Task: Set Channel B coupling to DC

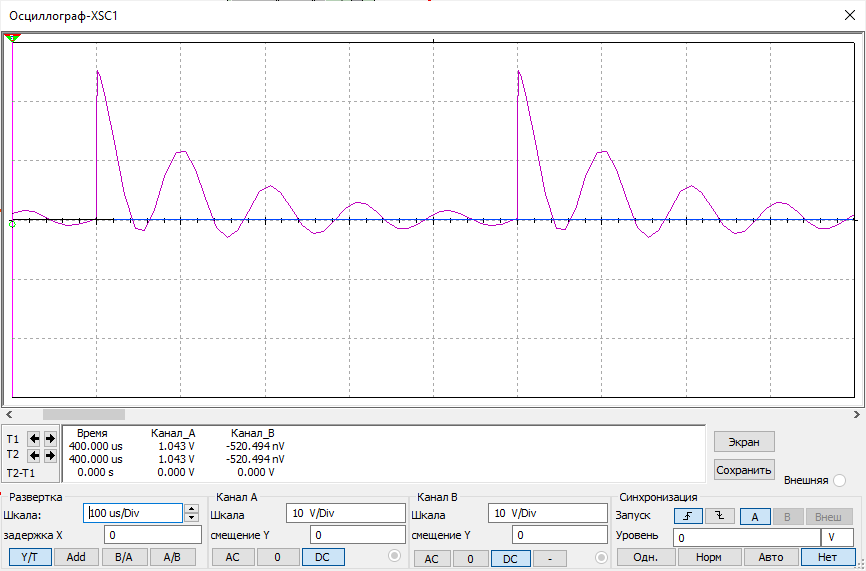Action: click(510, 559)
